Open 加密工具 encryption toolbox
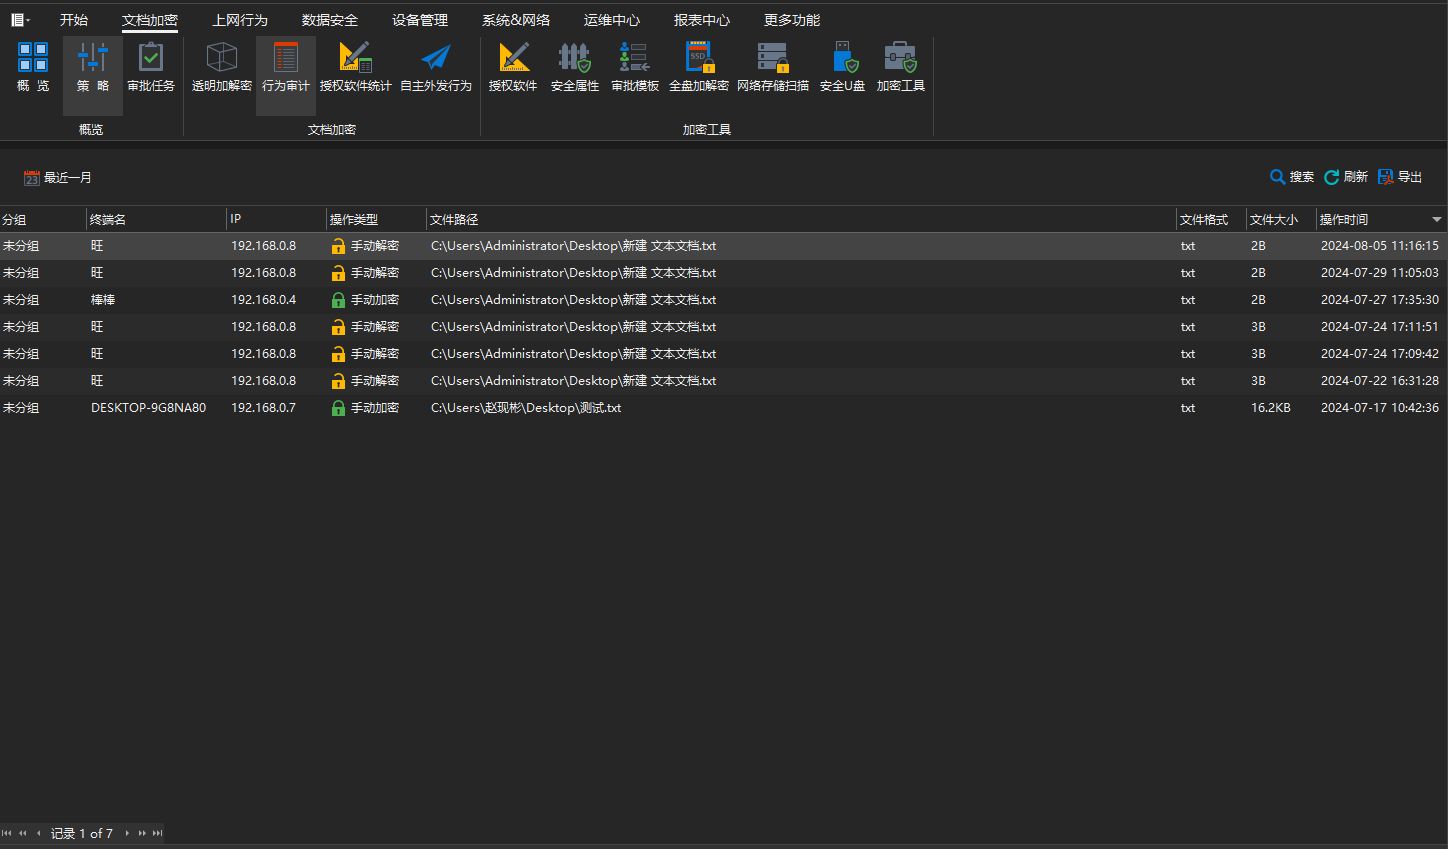 pyautogui.click(x=901, y=67)
